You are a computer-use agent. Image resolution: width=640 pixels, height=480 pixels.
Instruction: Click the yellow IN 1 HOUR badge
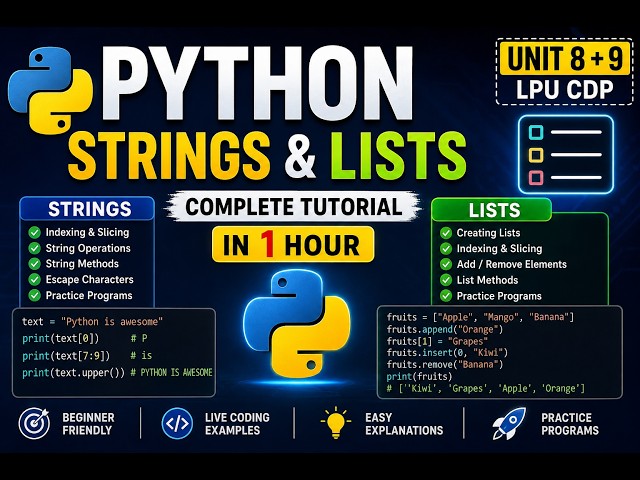[293, 244]
